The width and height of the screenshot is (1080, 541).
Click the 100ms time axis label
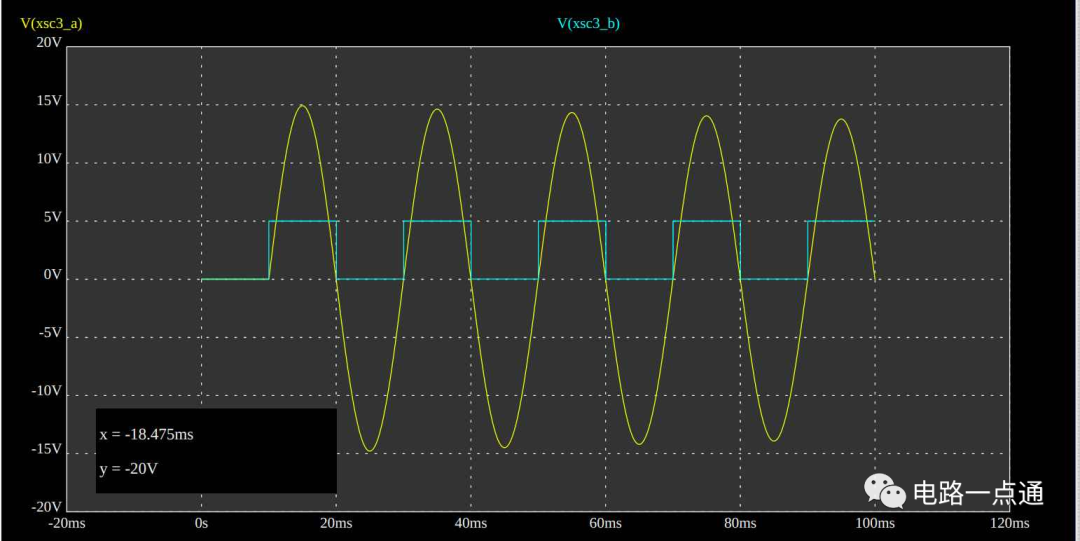tap(874, 523)
